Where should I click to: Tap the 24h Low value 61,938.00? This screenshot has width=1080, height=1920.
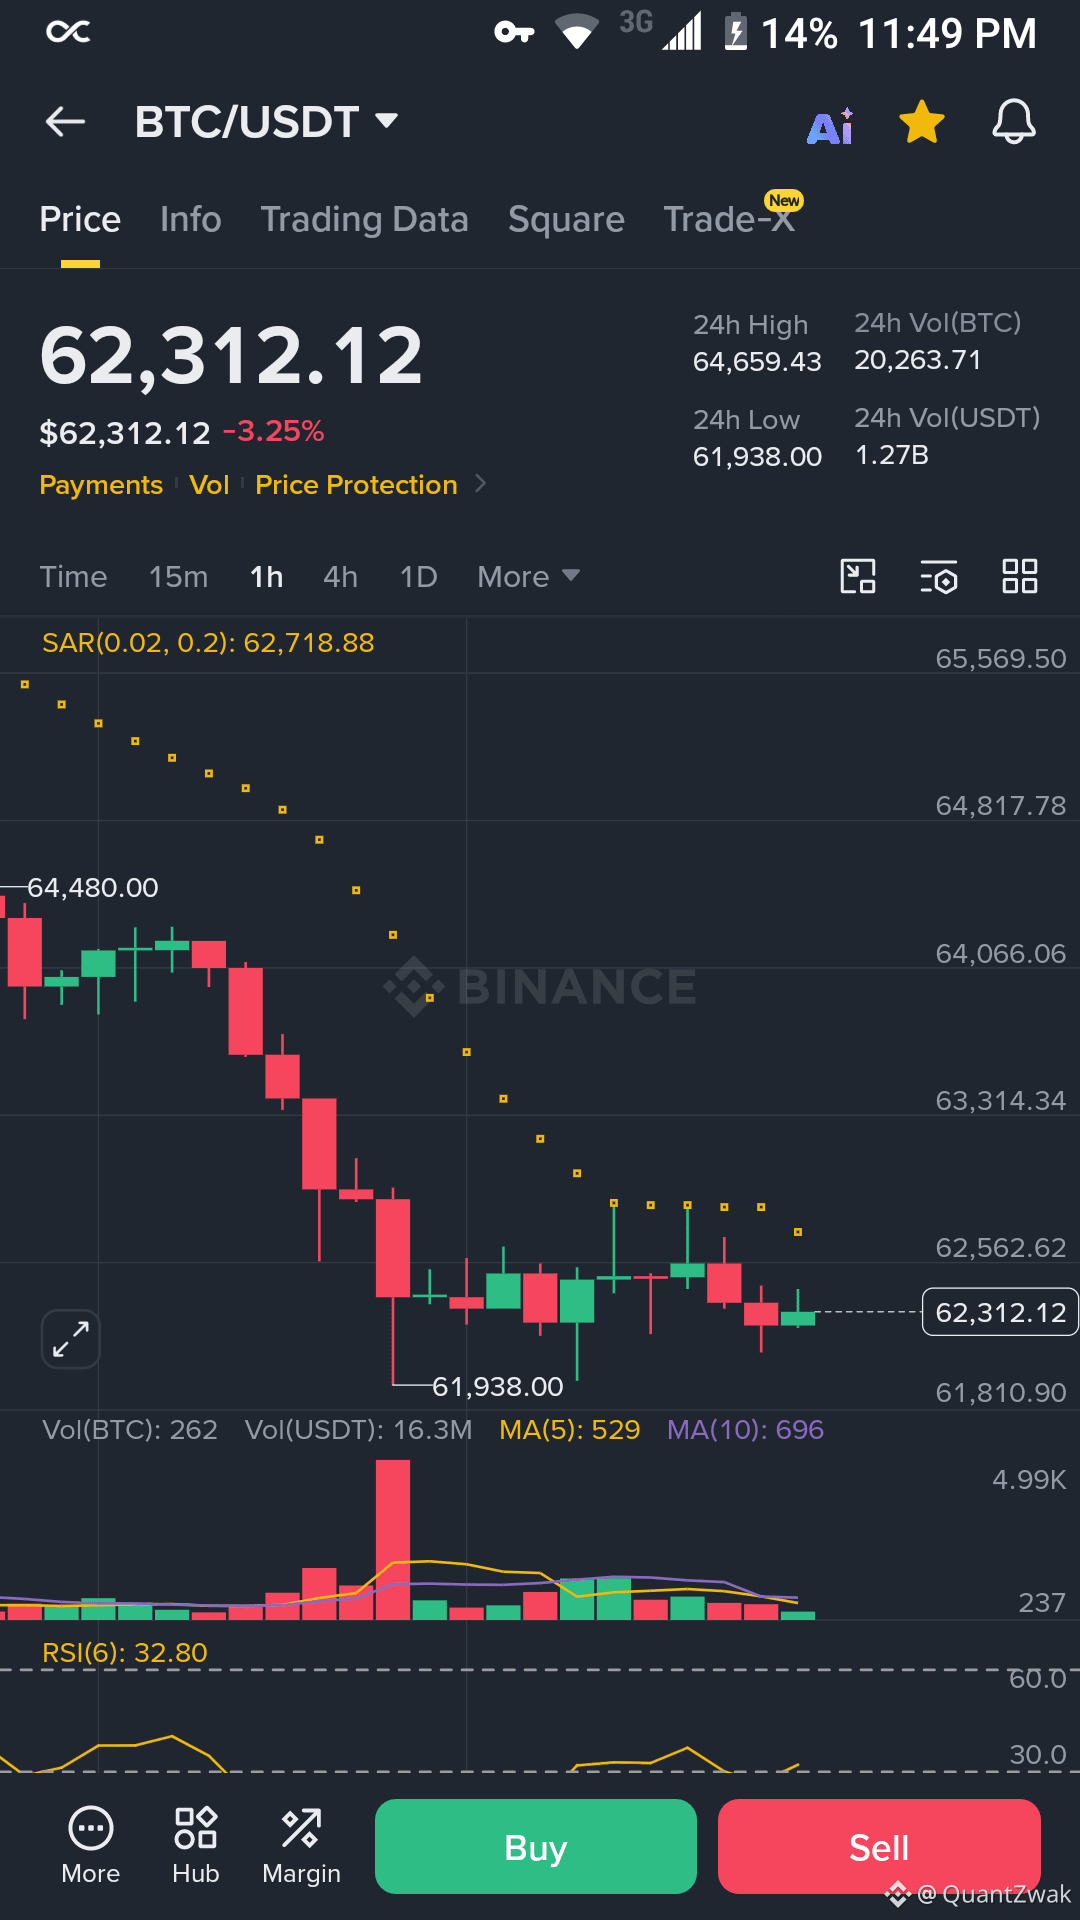point(757,457)
